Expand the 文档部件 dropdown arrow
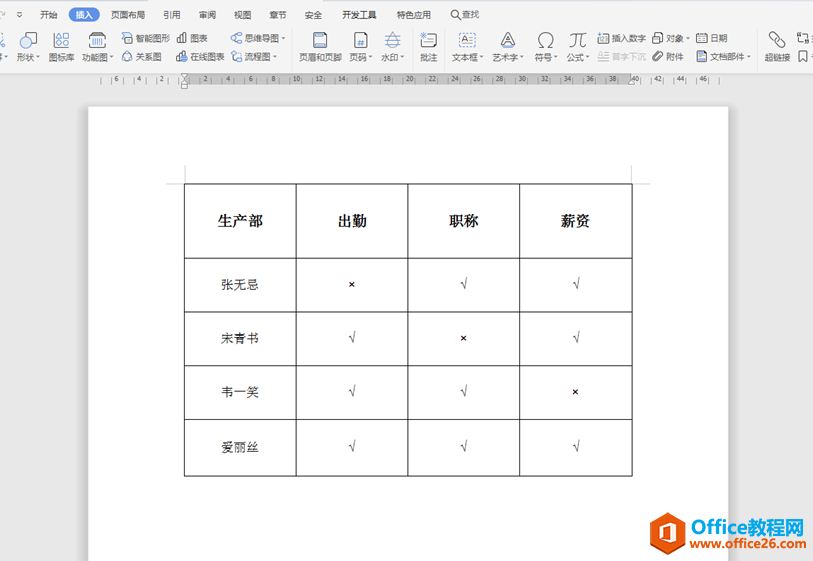Image resolution: width=813 pixels, height=561 pixels. (x=749, y=57)
